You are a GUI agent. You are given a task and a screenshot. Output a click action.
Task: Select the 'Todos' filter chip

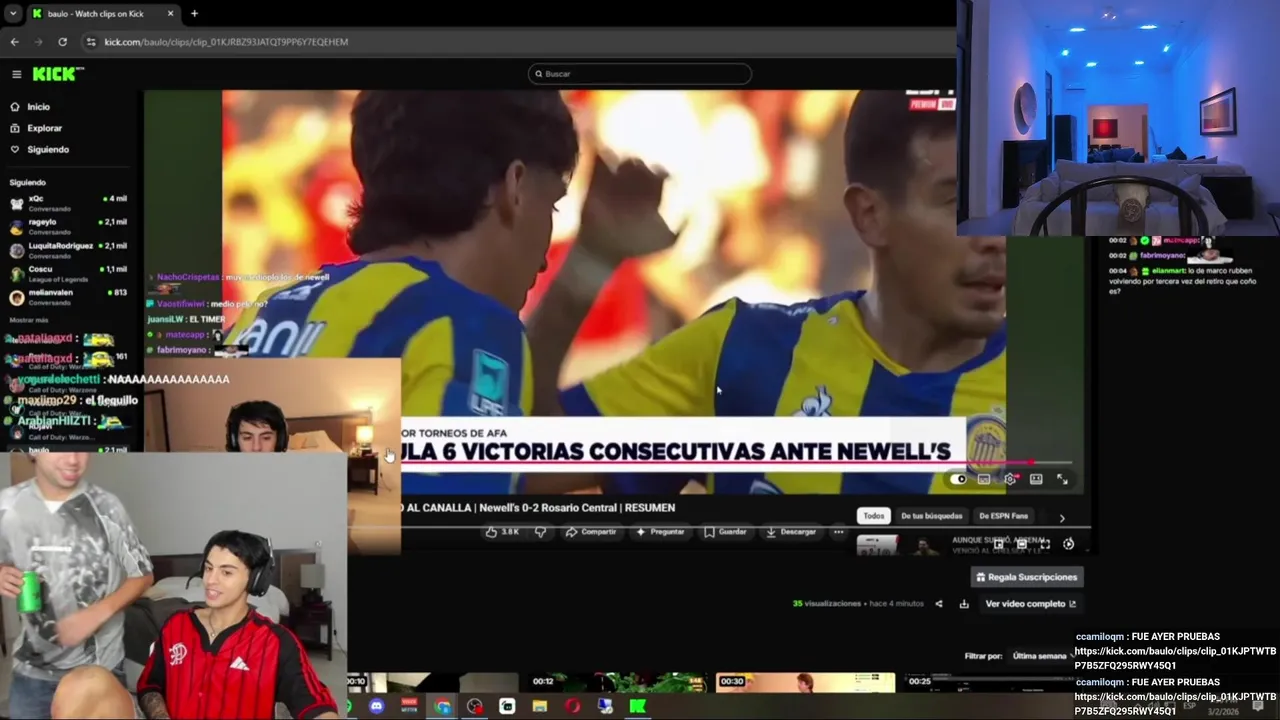click(874, 516)
